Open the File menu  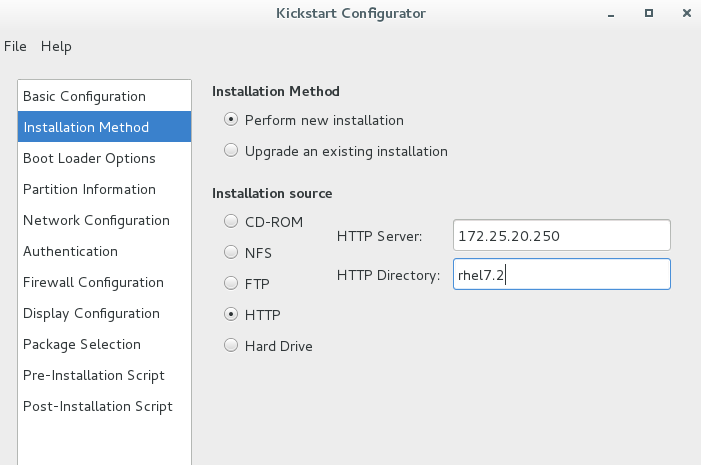15,46
